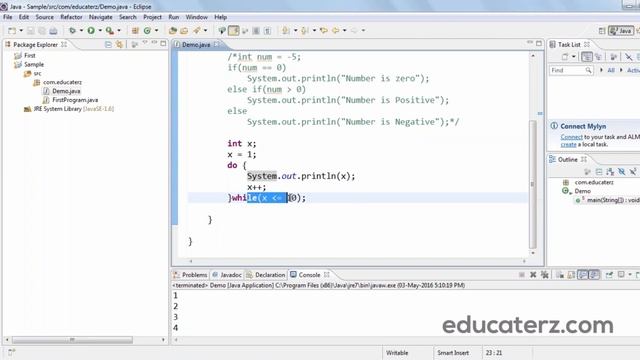This screenshot has height=360, width=640.
Task: Click the New Java Package icon
Action: click(x=135, y=31)
